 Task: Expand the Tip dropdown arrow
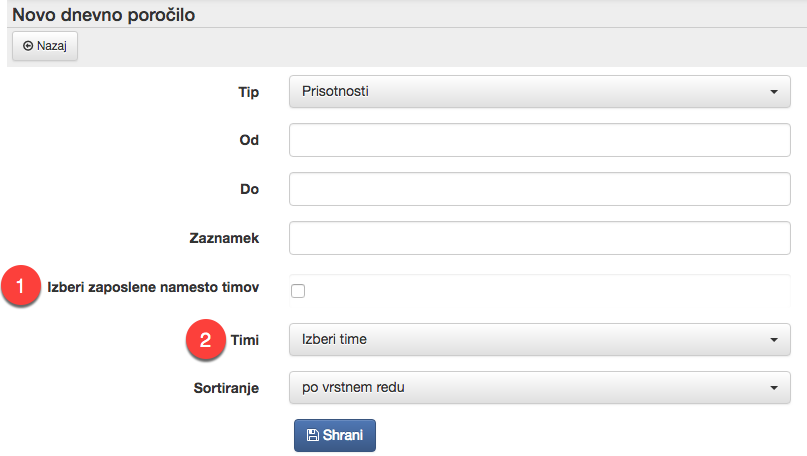tap(773, 92)
